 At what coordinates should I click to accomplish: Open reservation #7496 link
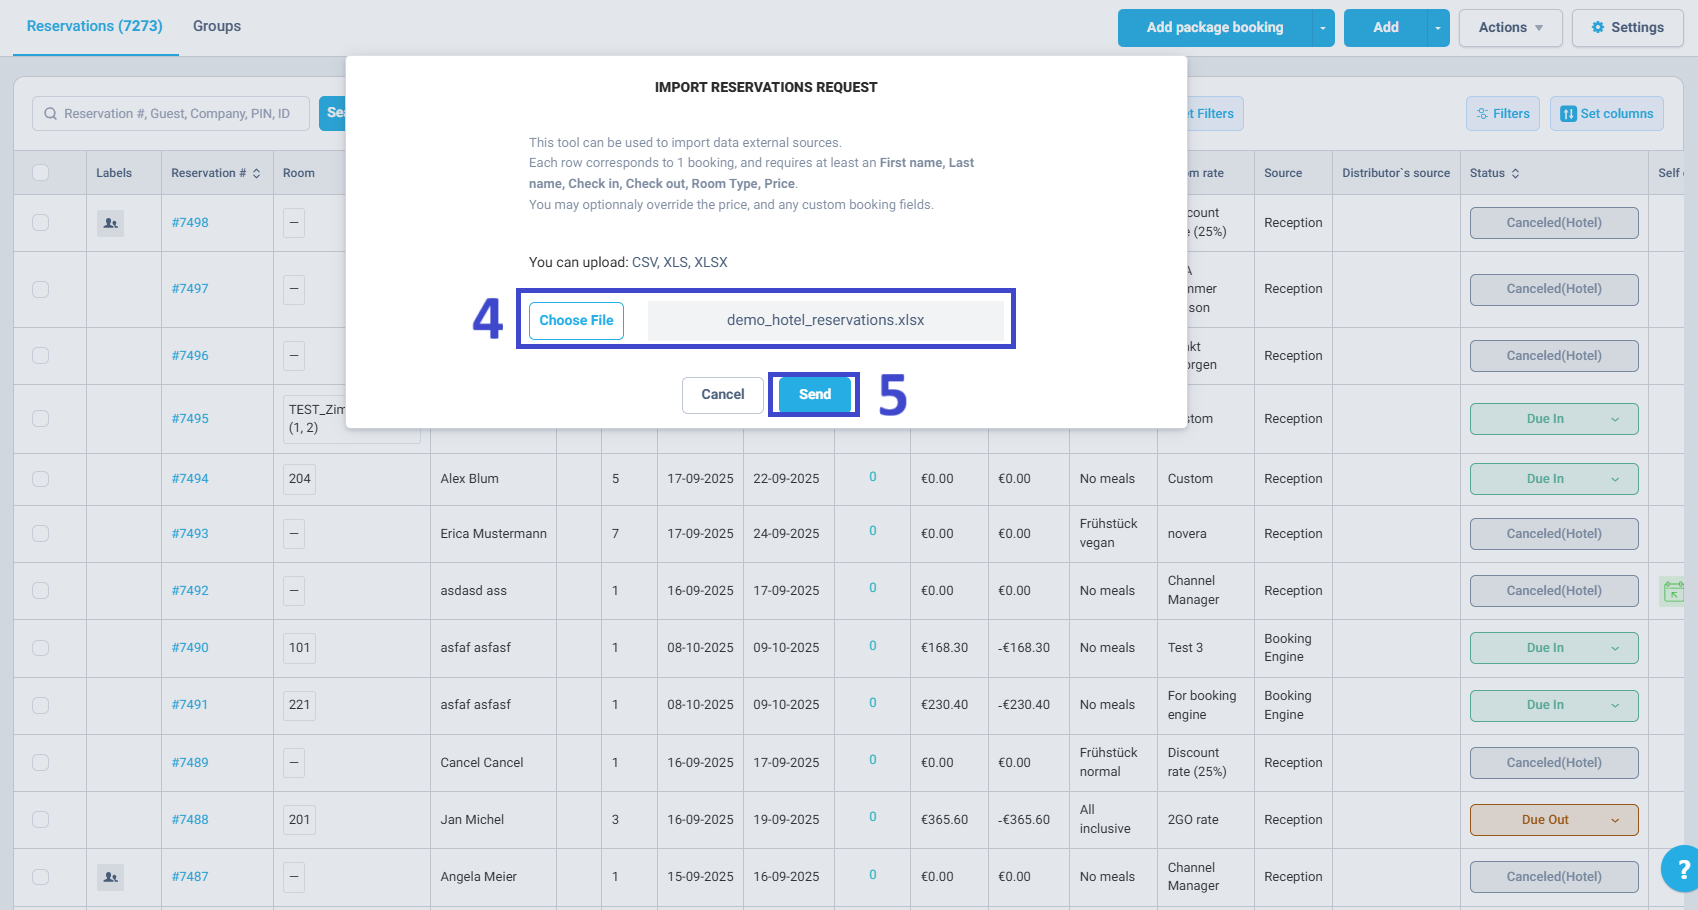[x=190, y=356]
